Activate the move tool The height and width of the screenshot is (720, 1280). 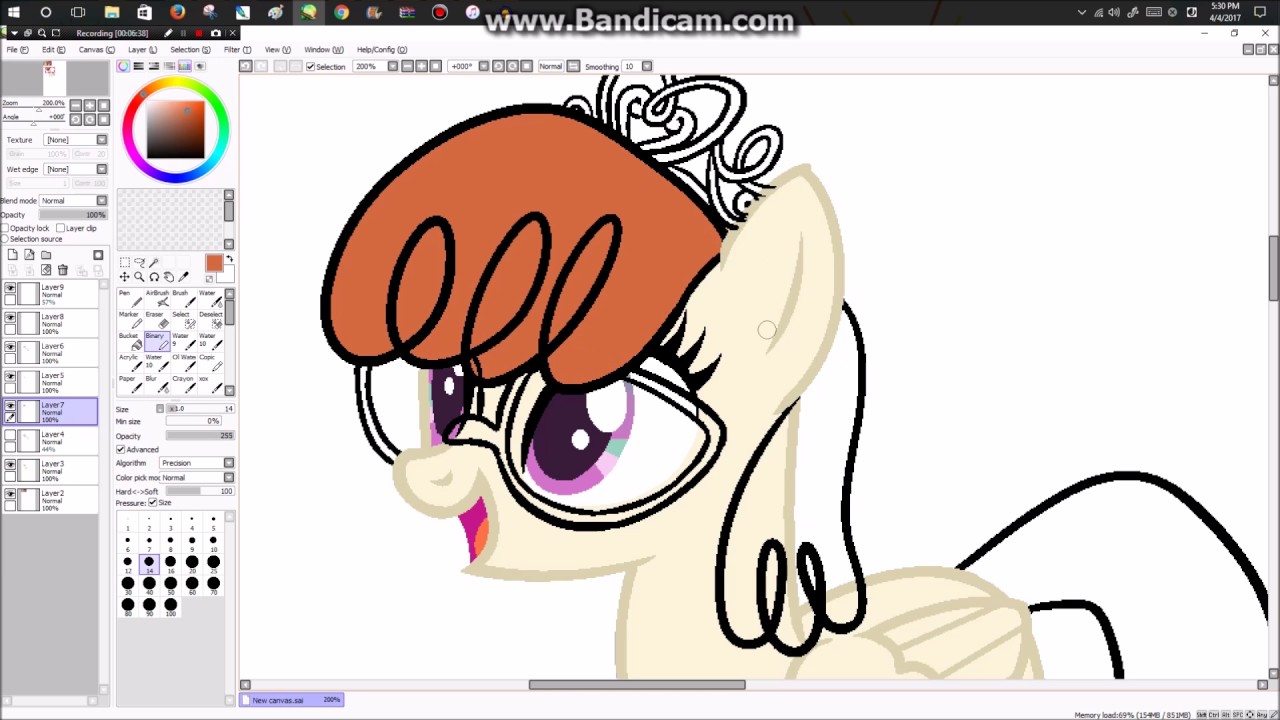(x=124, y=277)
